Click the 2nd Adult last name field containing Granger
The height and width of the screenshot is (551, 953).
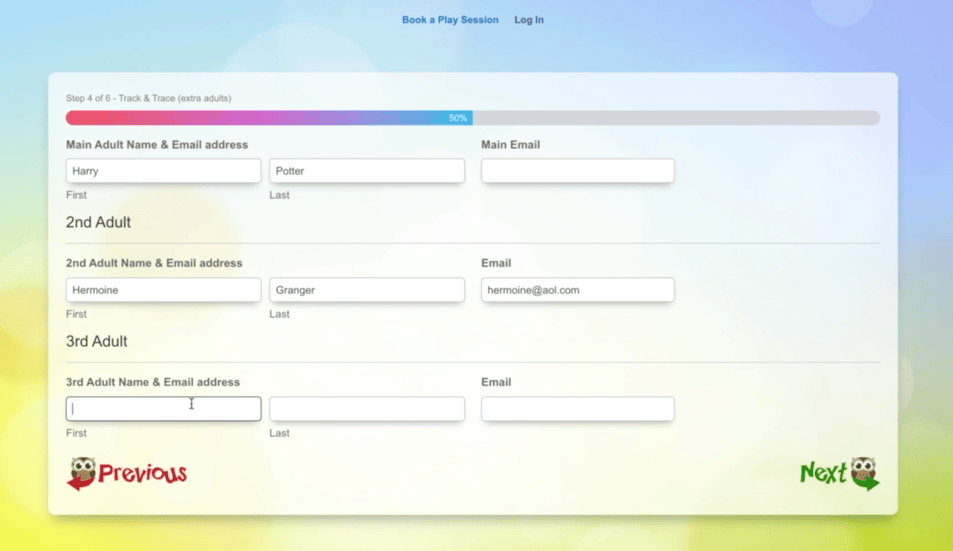tap(367, 290)
